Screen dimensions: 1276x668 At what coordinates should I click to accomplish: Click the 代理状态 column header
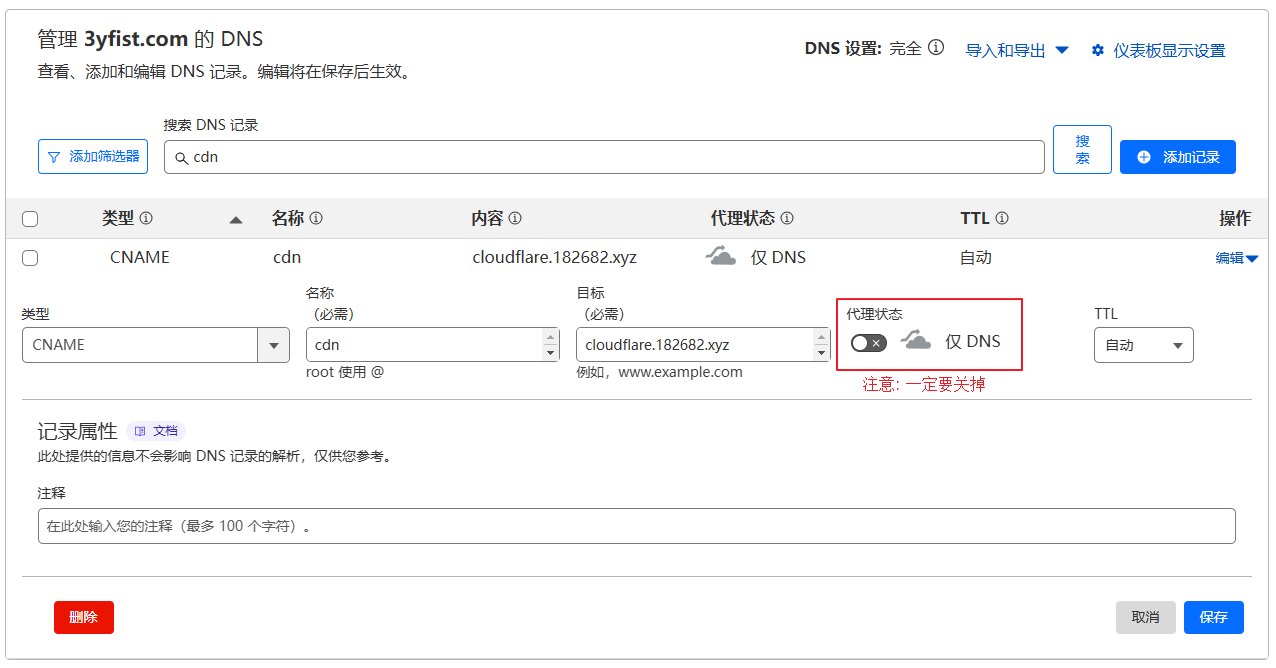[x=743, y=218]
